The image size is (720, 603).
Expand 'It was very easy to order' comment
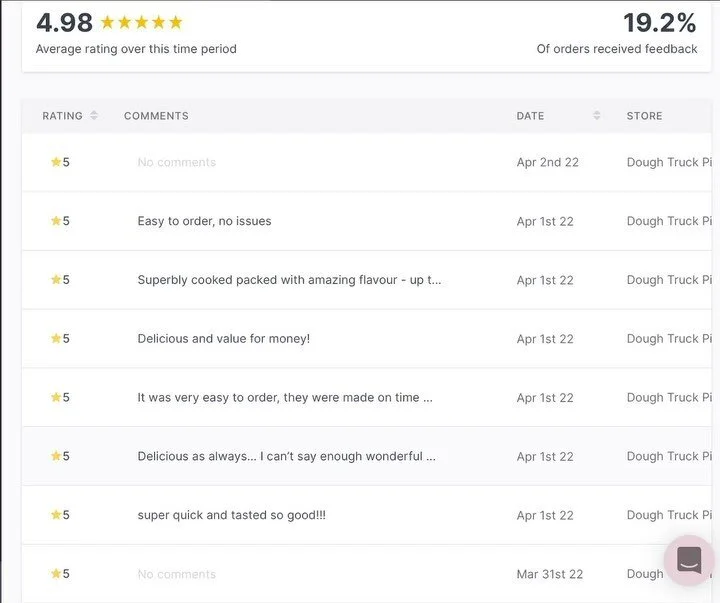[x=285, y=397]
